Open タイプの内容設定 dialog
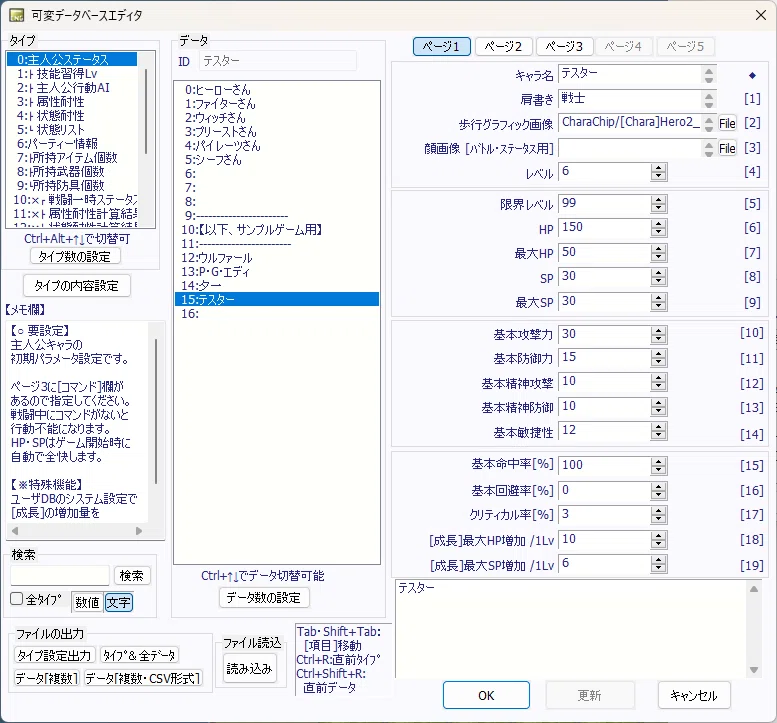This screenshot has height=723, width=777. 77,285
